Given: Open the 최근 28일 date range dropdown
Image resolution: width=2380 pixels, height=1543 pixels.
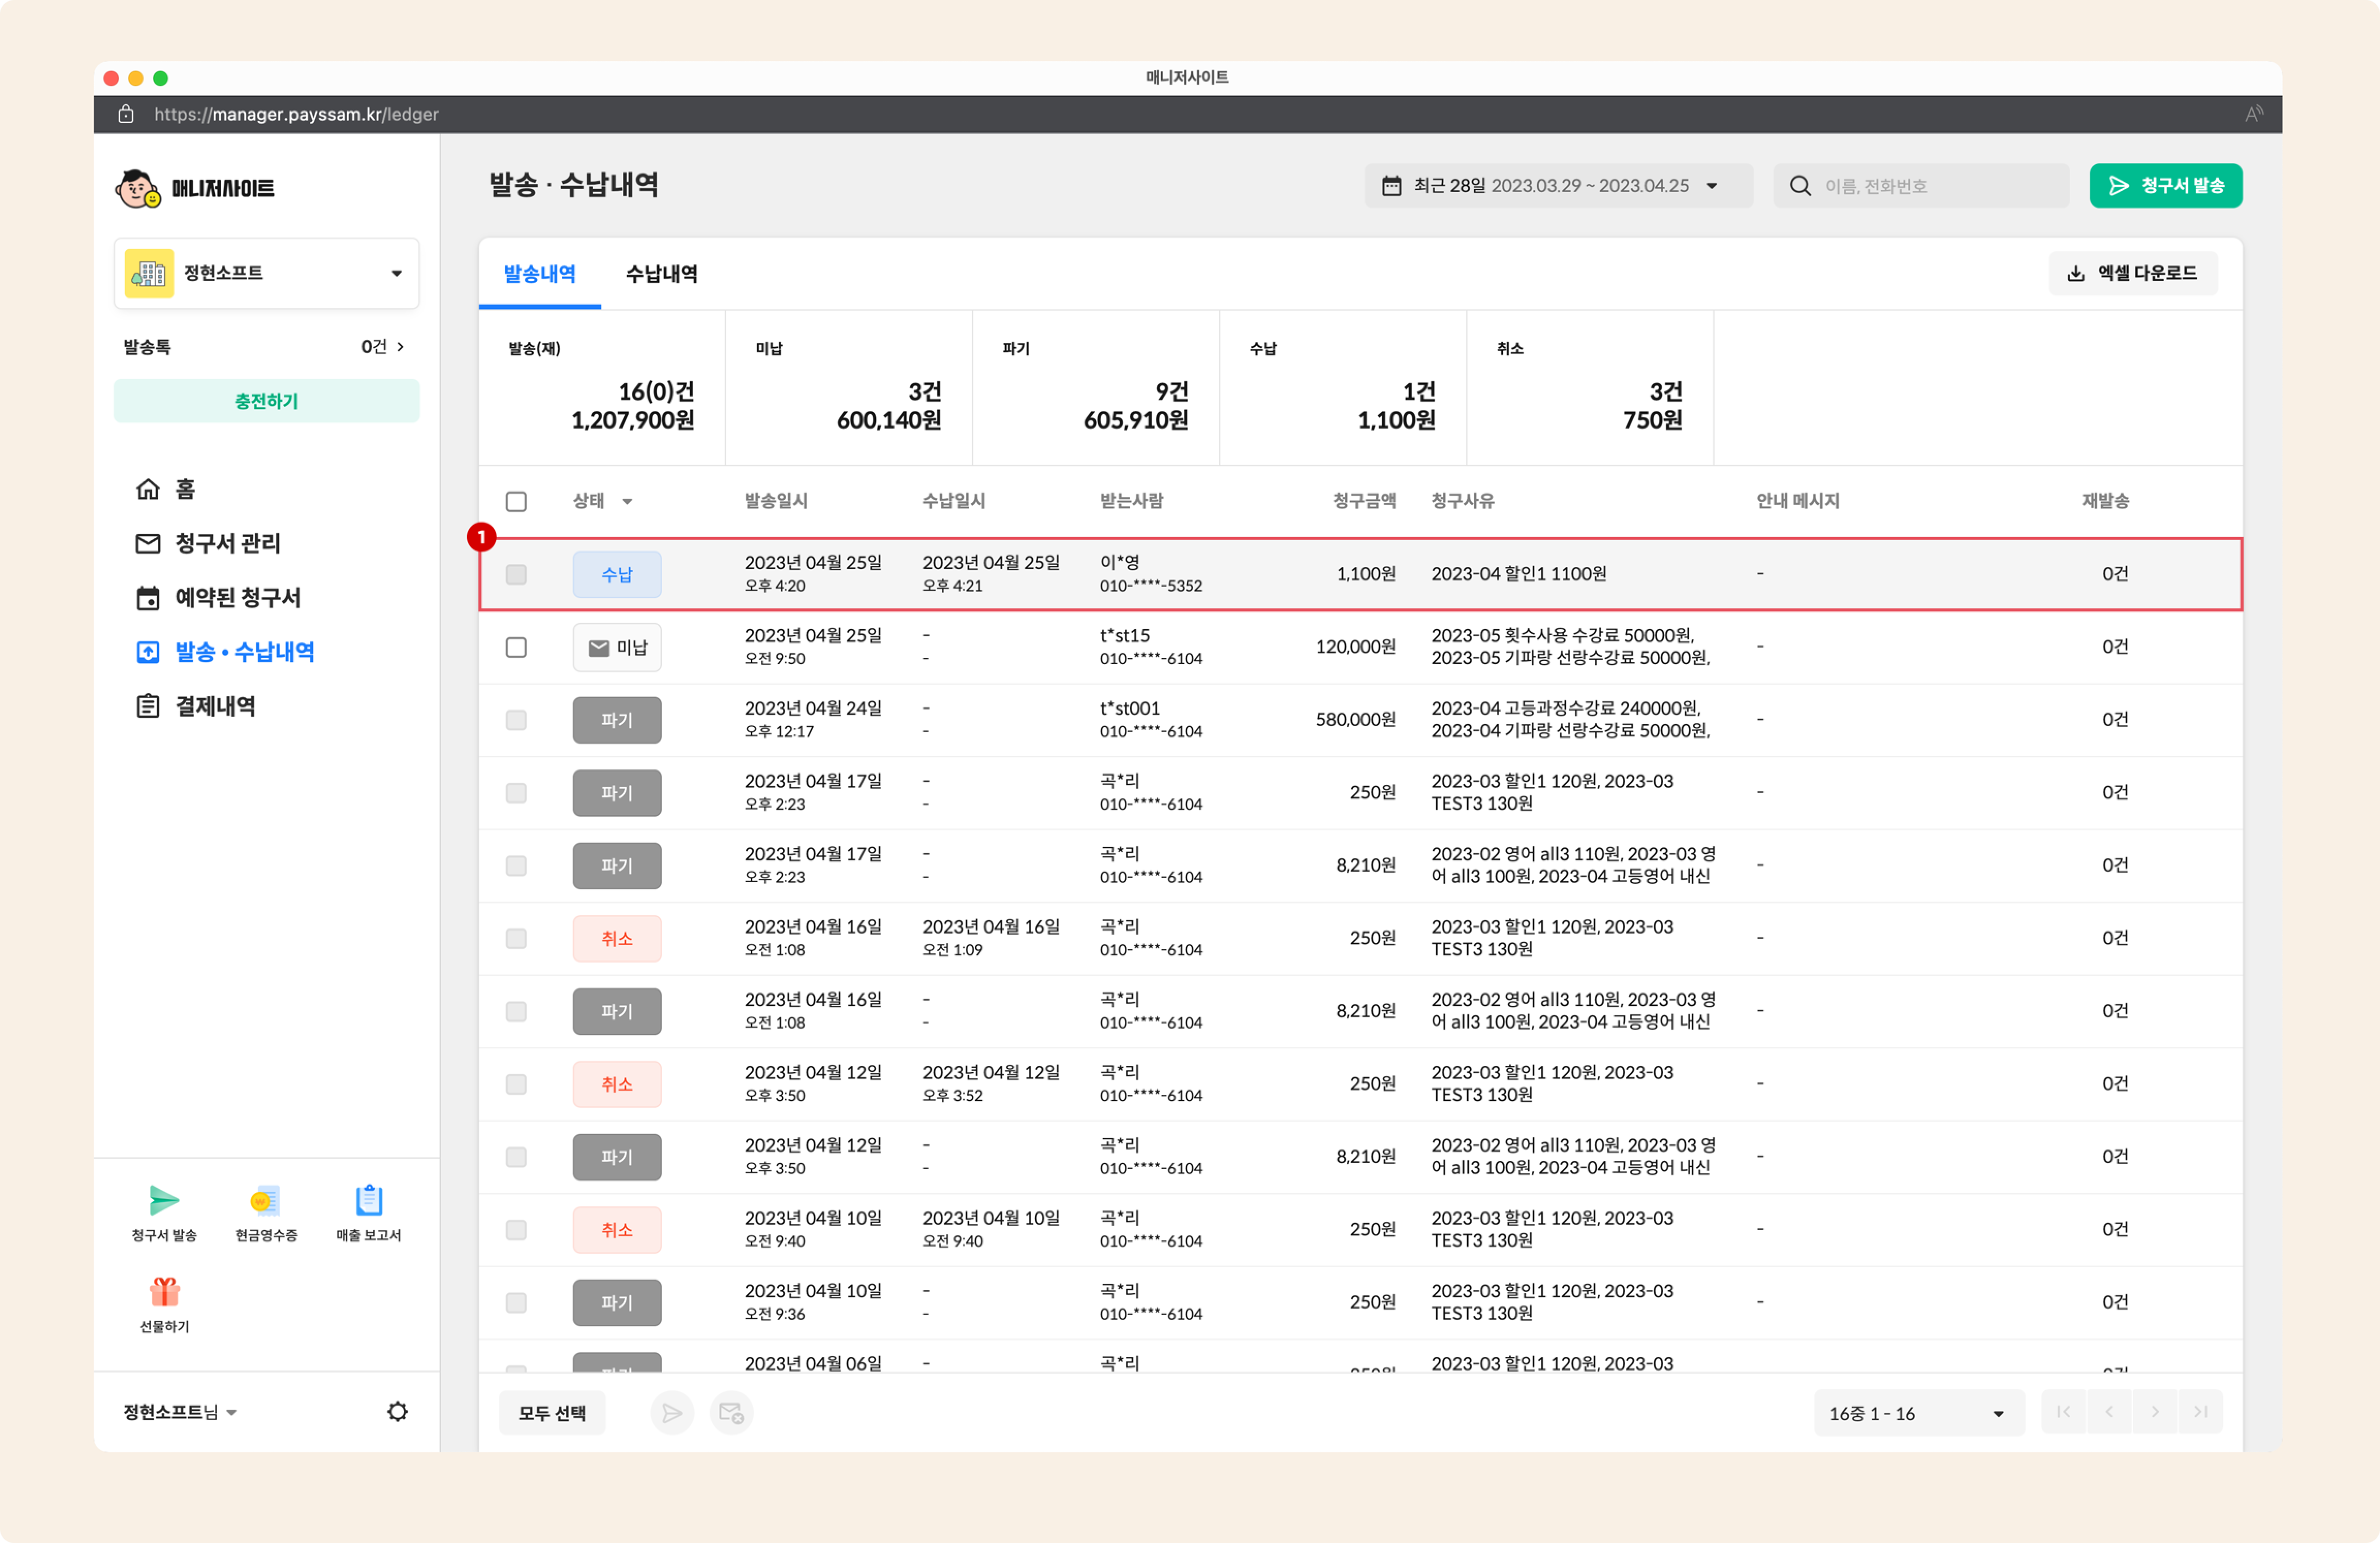Looking at the screenshot, I should click(x=1557, y=186).
